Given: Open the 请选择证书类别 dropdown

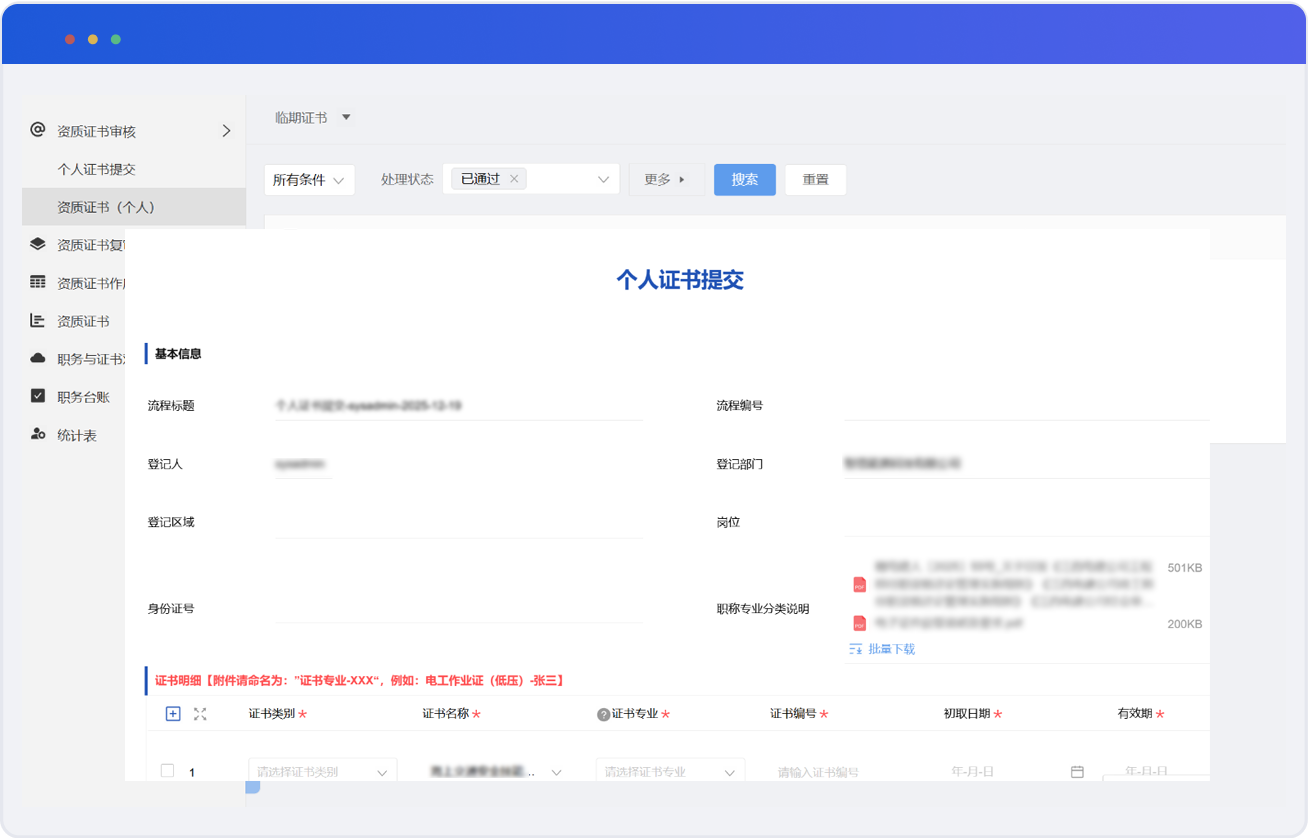Looking at the screenshot, I should (x=322, y=772).
